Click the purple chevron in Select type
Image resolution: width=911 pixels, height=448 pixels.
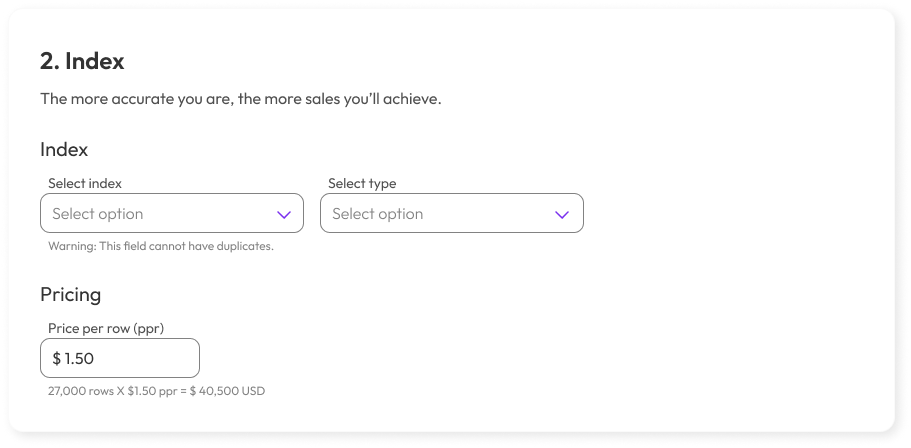pyautogui.click(x=562, y=214)
